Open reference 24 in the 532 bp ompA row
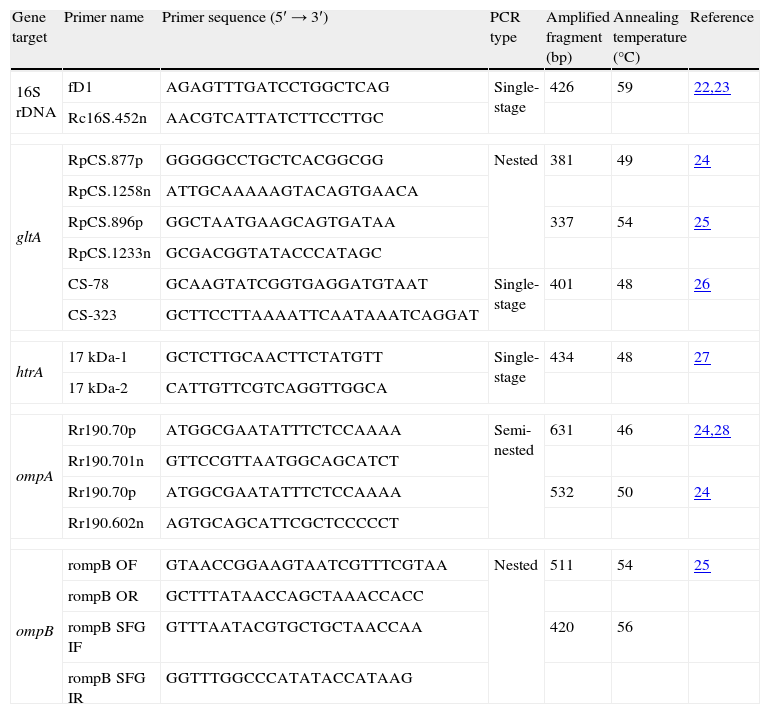 coord(701,492)
